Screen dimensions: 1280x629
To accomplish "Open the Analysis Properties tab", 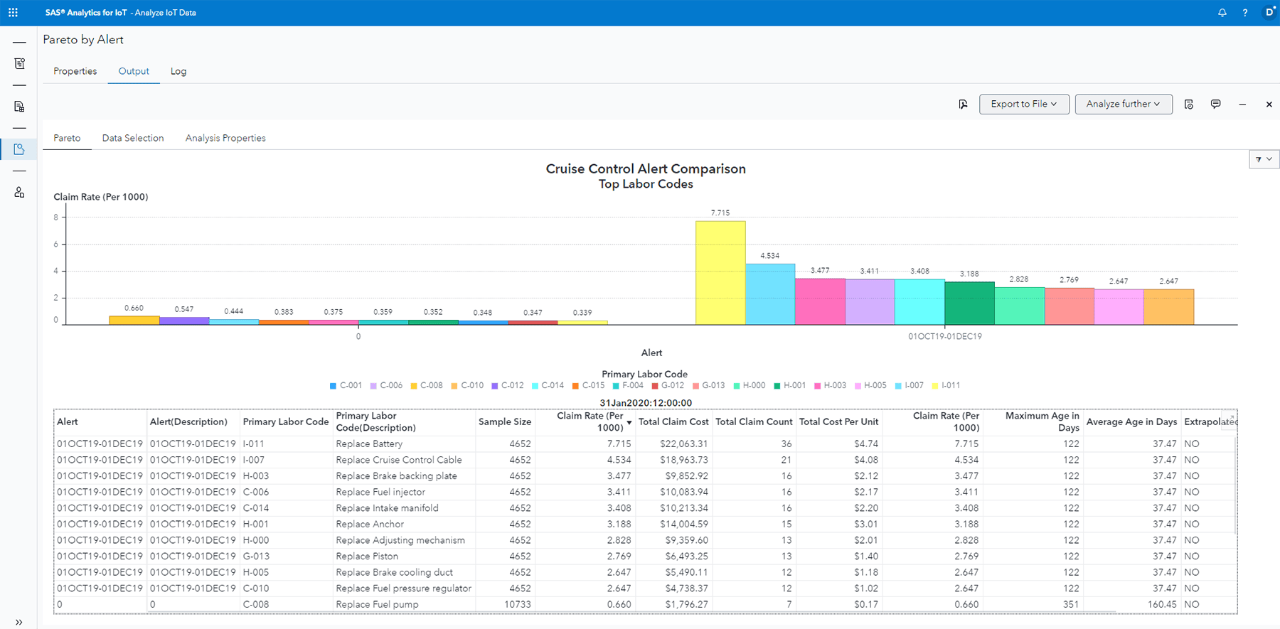I will click(225, 138).
